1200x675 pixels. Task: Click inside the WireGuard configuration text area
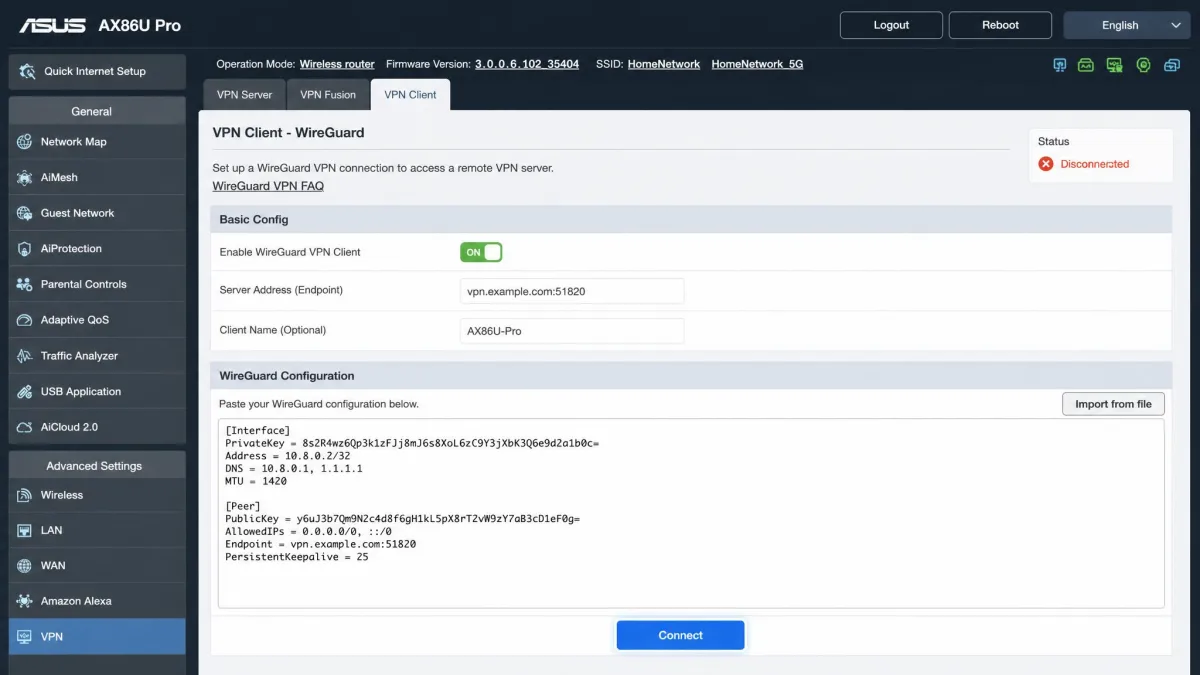click(691, 513)
